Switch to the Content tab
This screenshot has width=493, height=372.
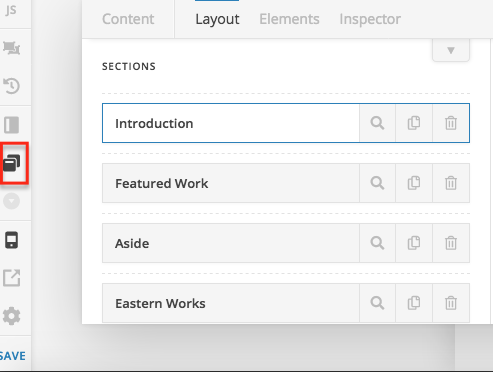coord(128,19)
